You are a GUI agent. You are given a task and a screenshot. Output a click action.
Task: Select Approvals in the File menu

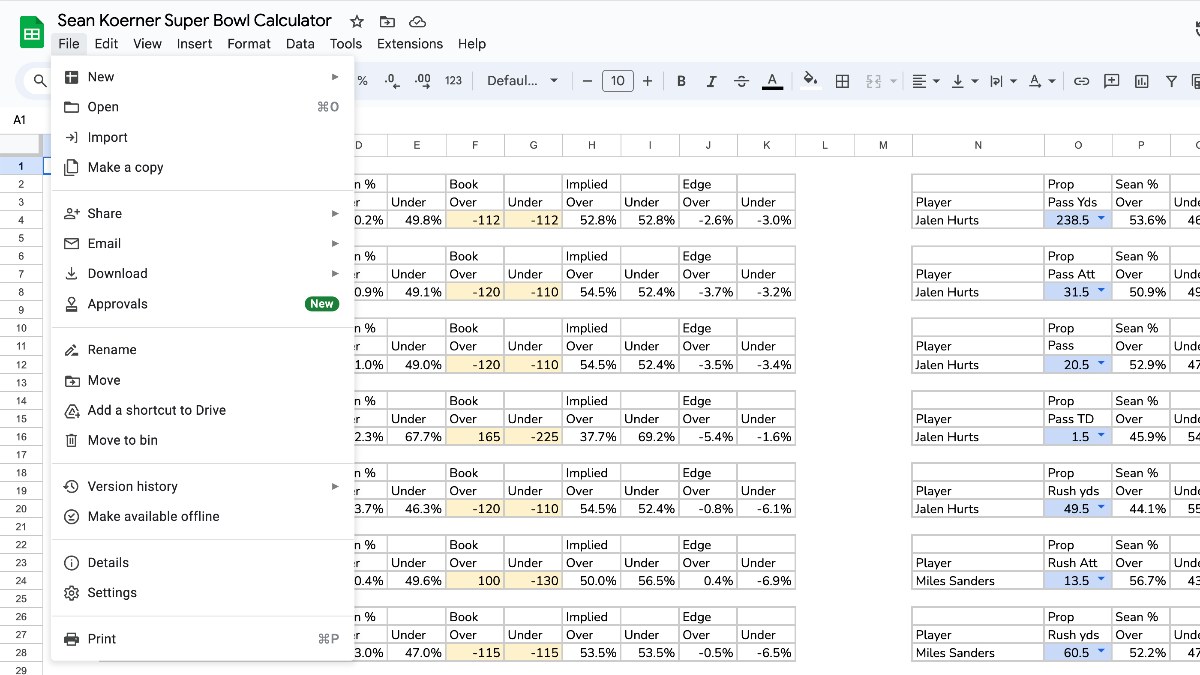[x=203, y=304]
